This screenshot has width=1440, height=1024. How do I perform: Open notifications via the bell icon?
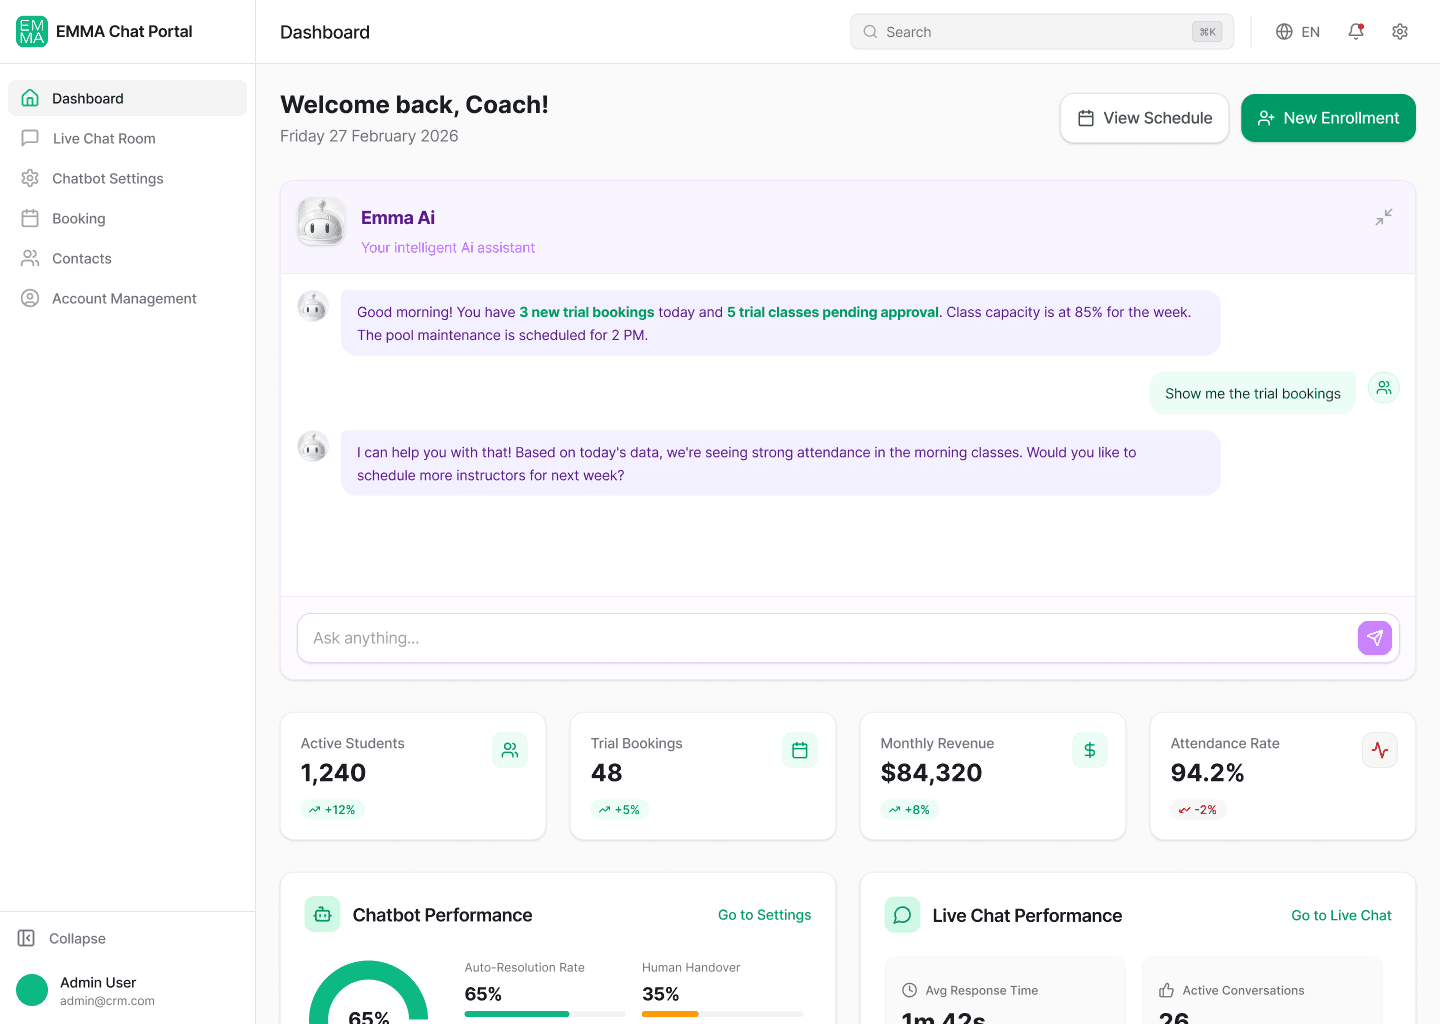[1355, 31]
